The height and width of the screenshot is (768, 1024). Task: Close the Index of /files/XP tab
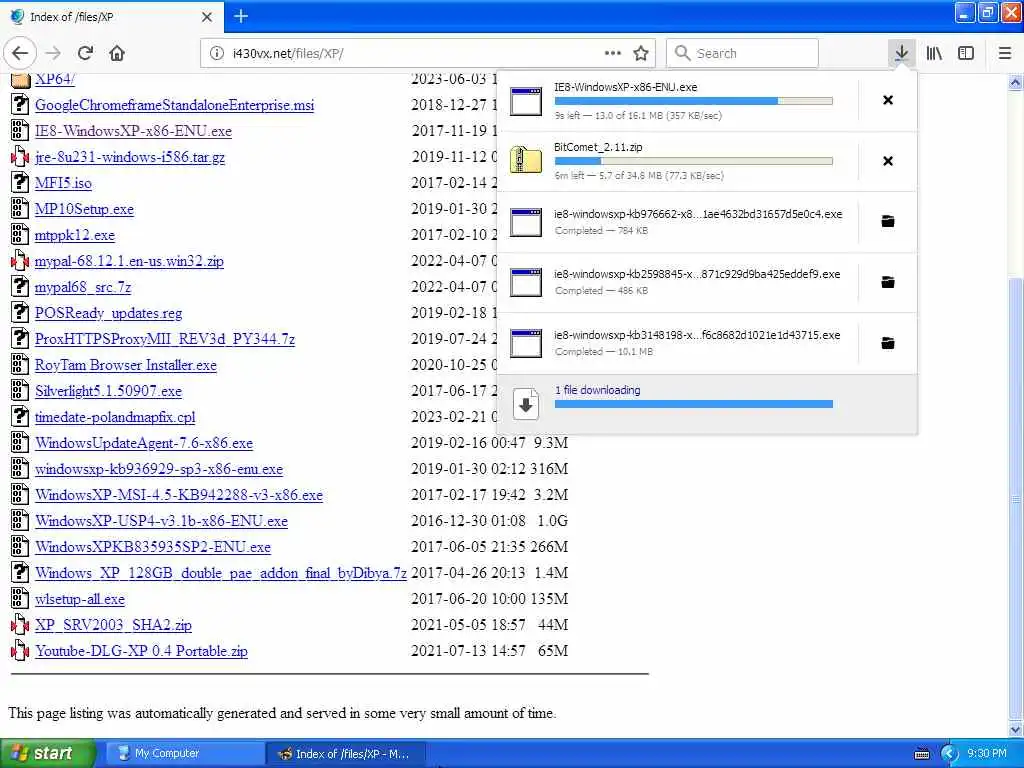206,17
